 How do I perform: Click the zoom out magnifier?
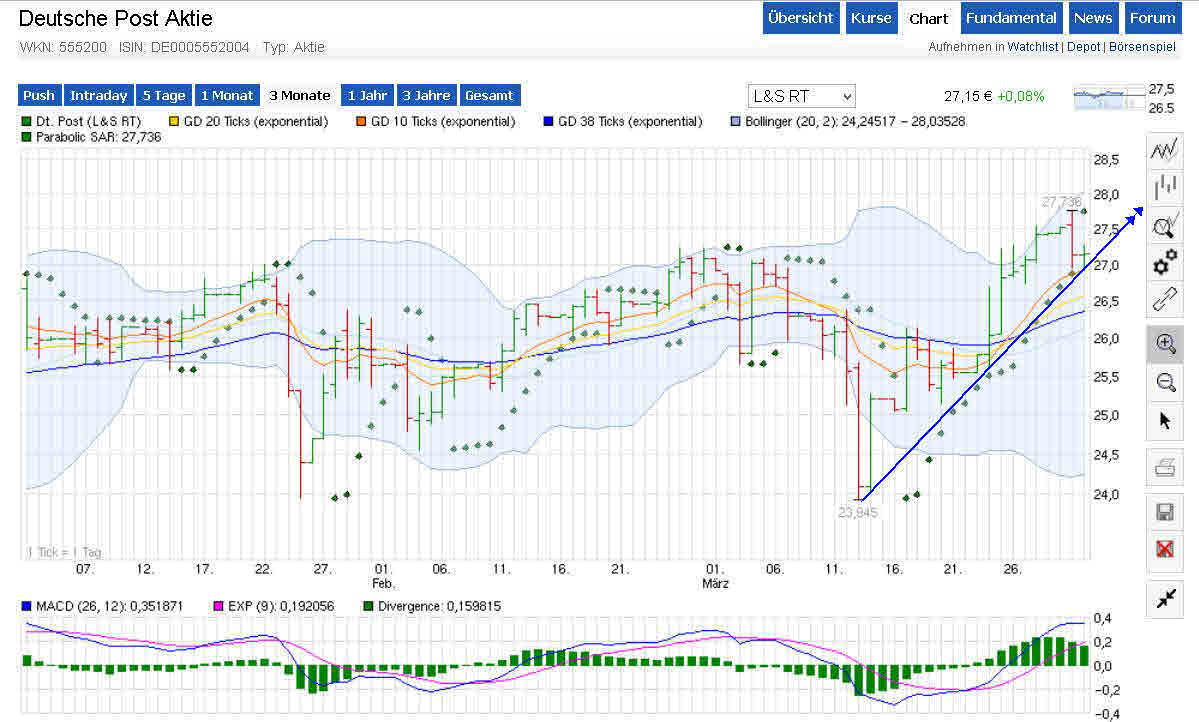pos(1164,381)
